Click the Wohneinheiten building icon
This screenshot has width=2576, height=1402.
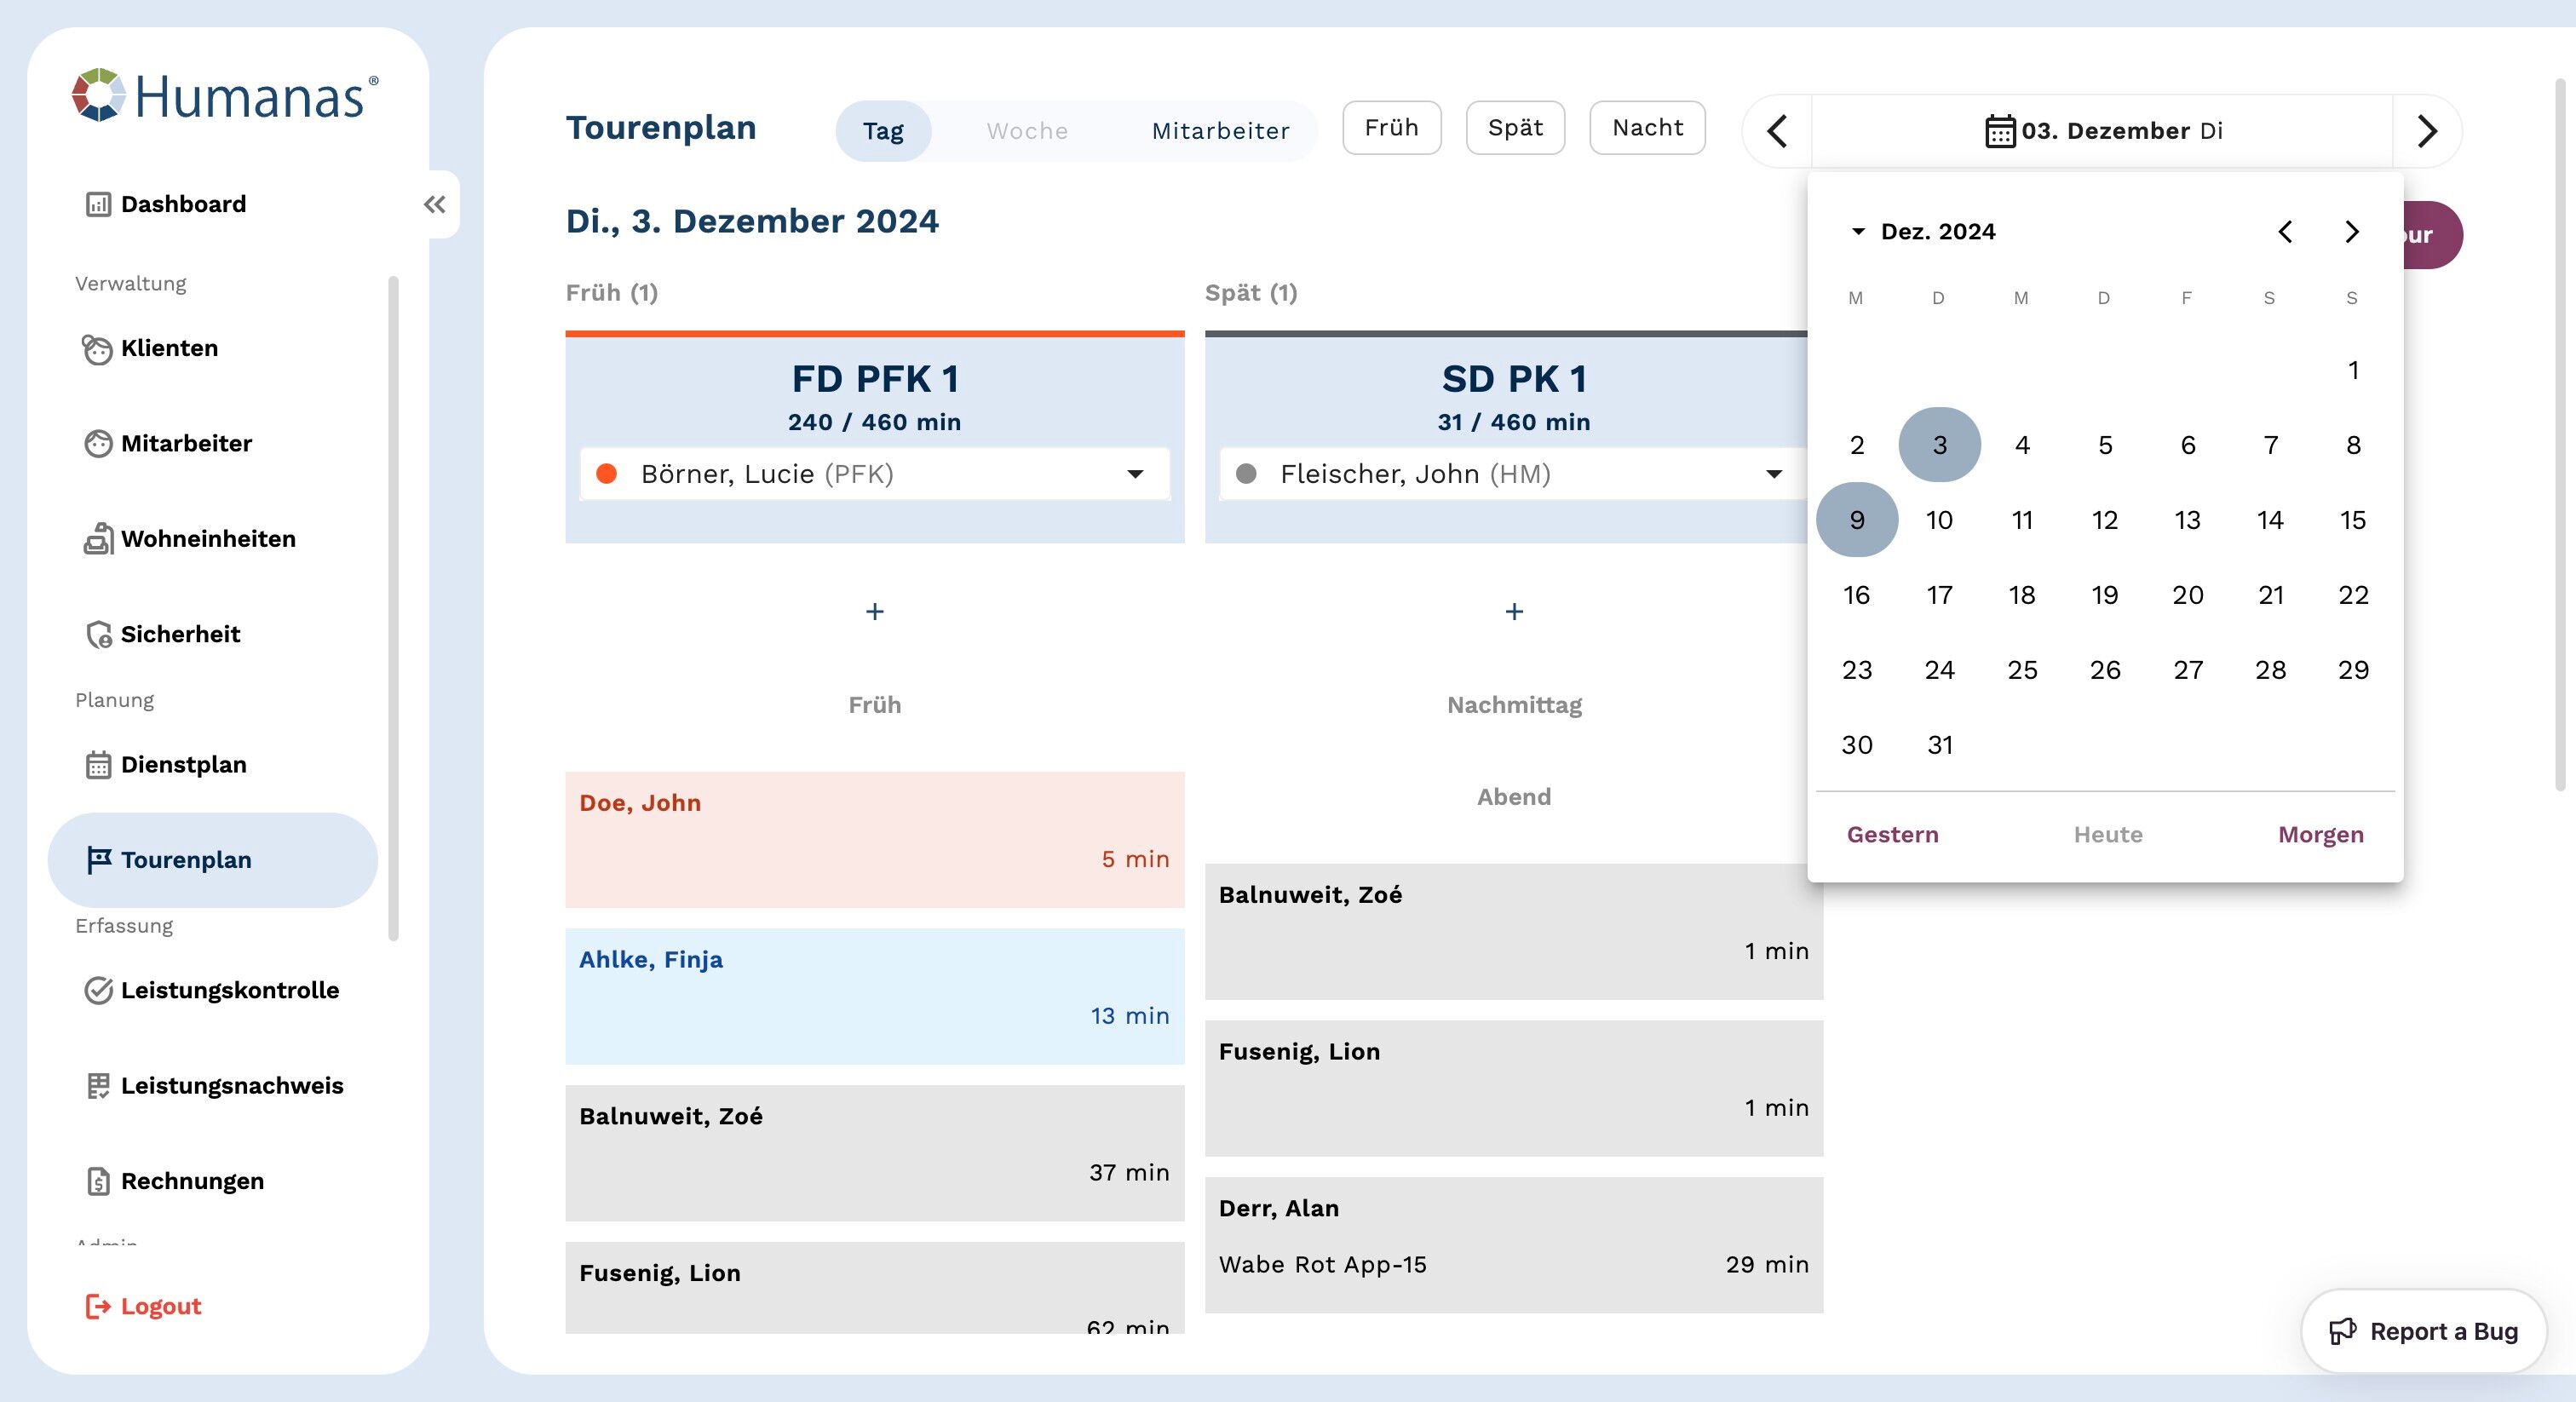[98, 539]
